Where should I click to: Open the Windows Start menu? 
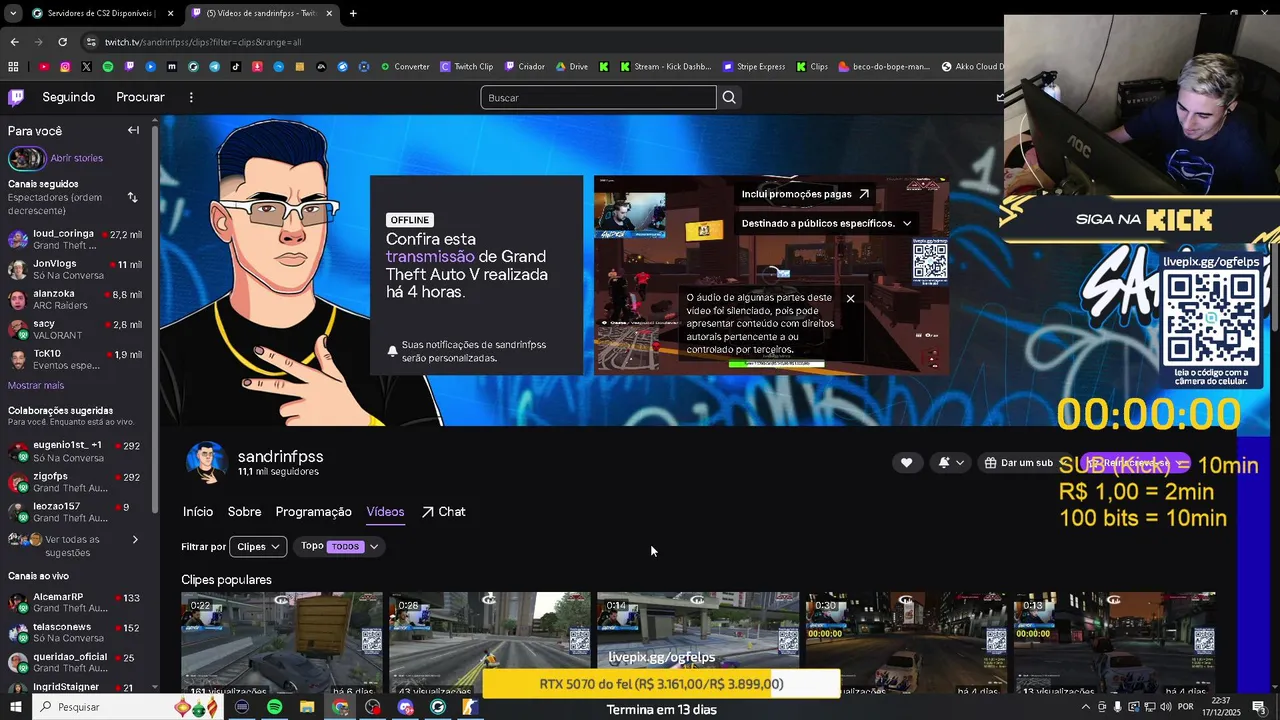(15, 707)
